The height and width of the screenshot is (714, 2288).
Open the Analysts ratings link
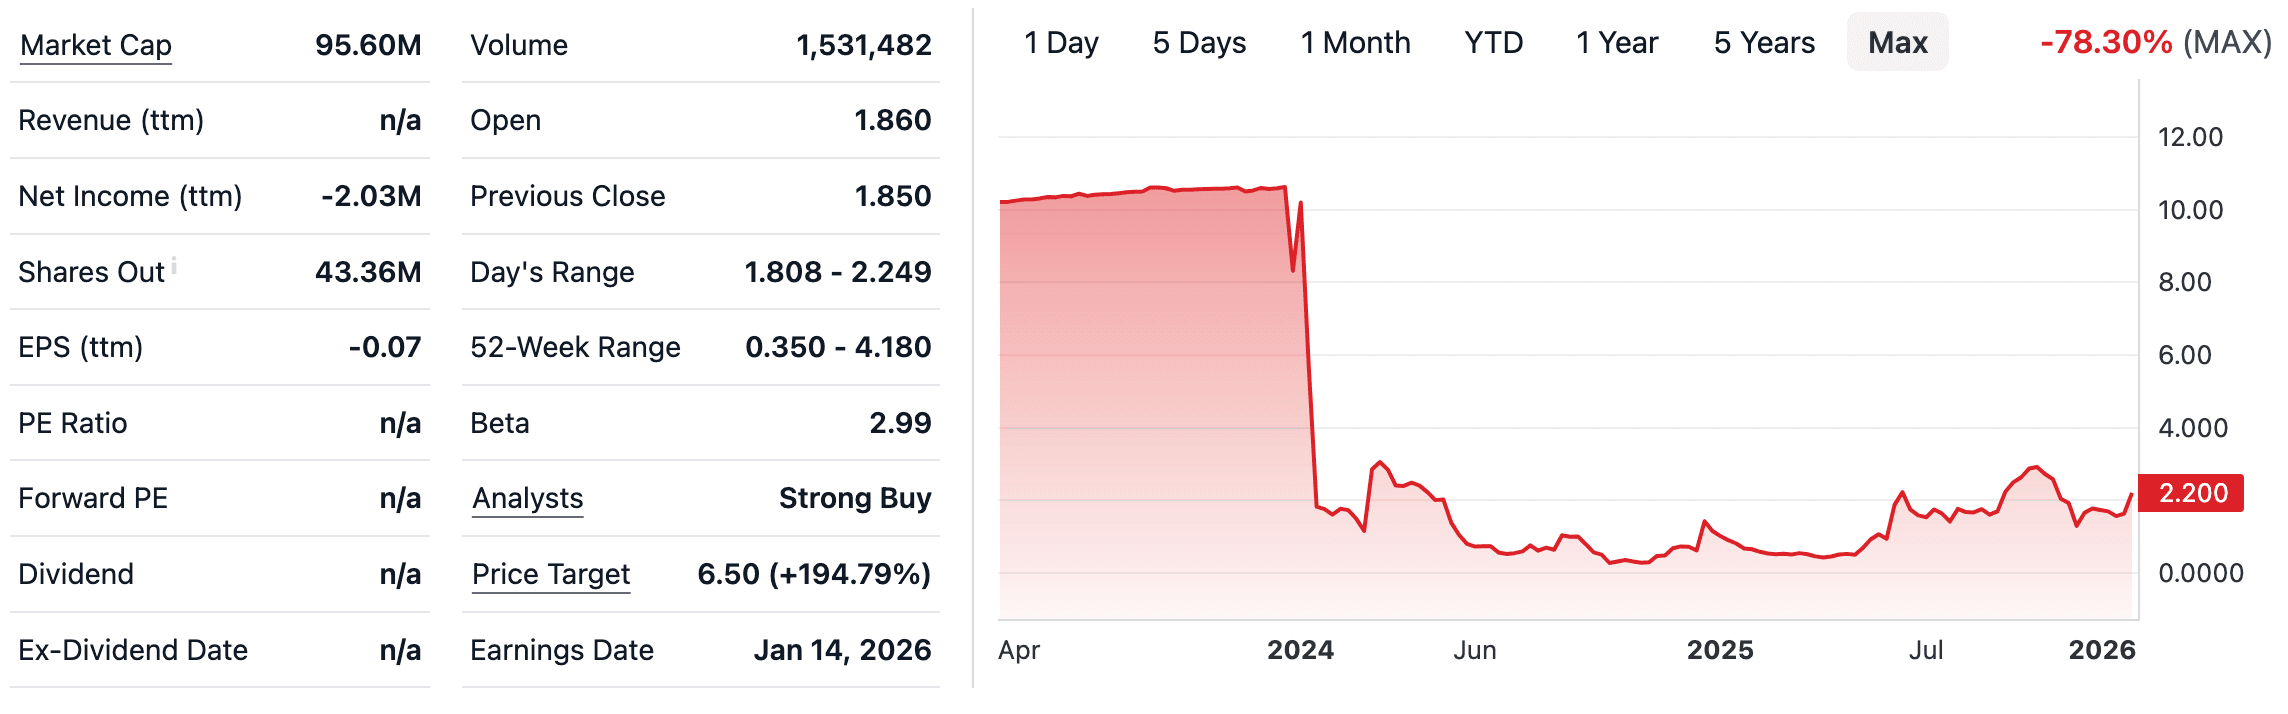pos(527,498)
